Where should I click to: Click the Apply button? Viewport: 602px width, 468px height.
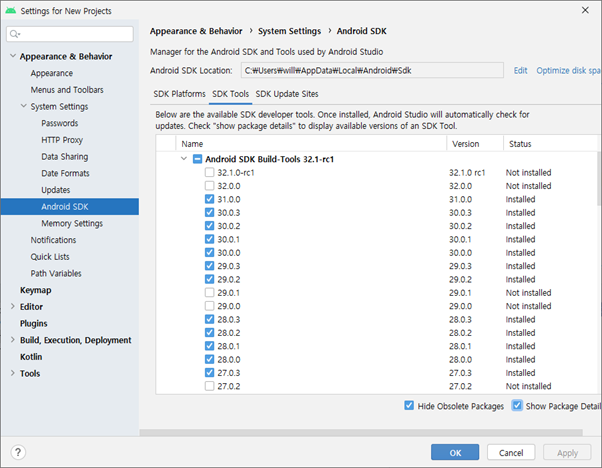click(567, 453)
